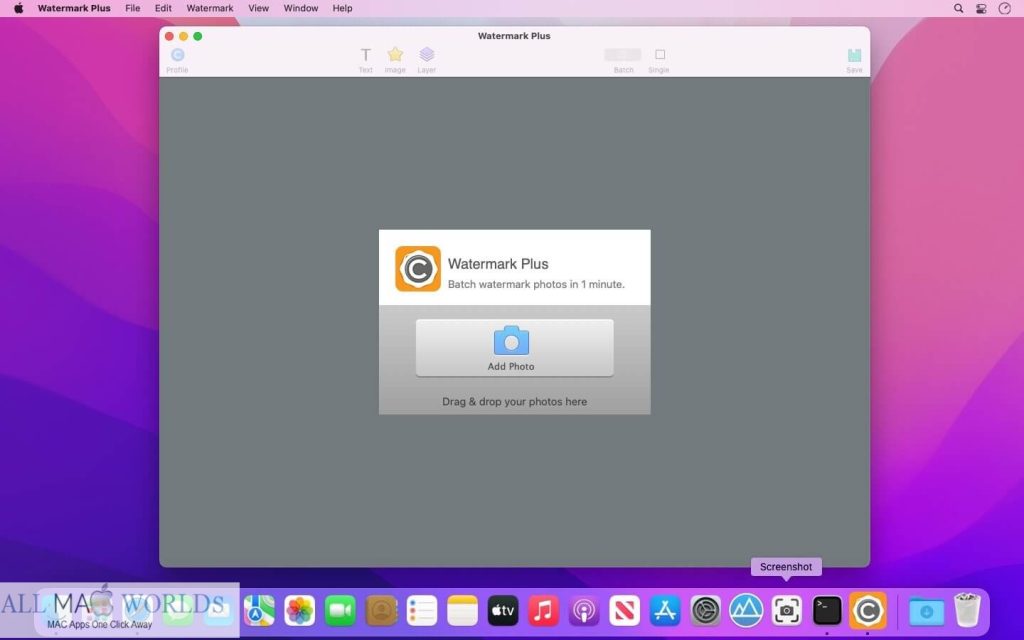Add a Text watermark from toolbar
The width and height of the screenshot is (1024, 640).
366,60
